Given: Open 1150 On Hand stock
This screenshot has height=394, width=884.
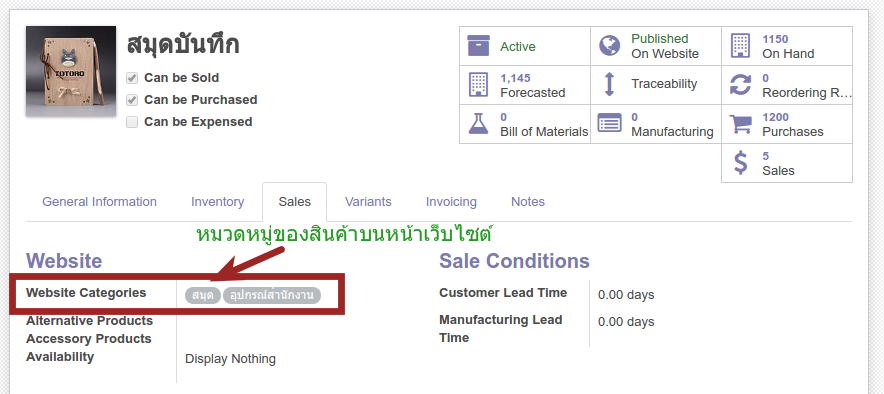Looking at the screenshot, I should pos(788,46).
